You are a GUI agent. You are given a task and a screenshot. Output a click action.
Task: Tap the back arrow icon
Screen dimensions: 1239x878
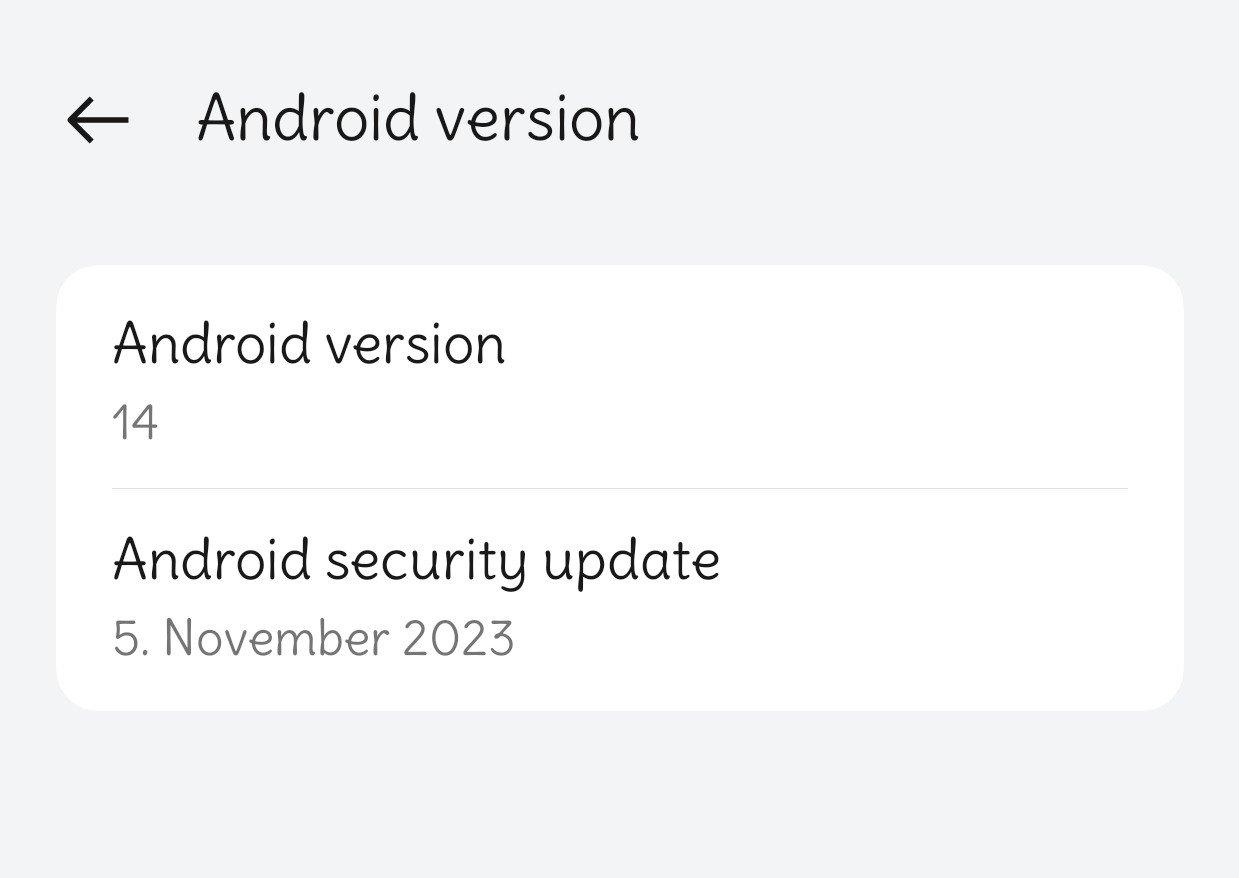[x=98, y=120]
